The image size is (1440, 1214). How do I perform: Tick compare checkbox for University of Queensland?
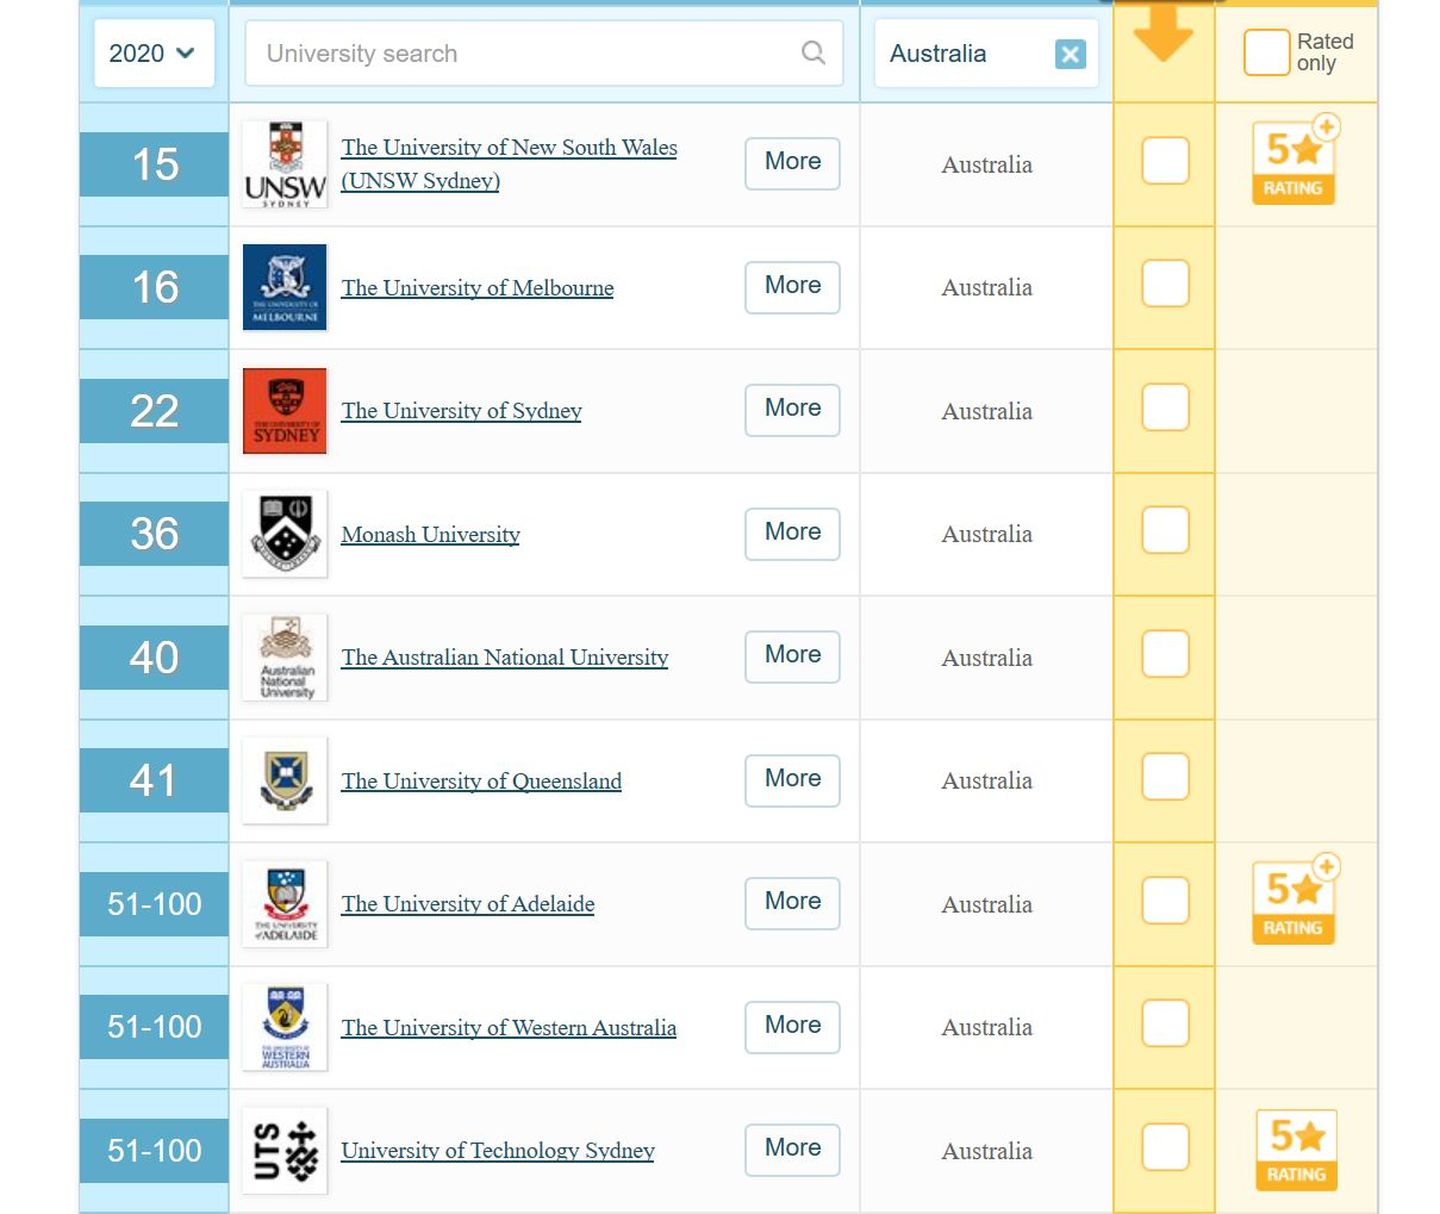point(1165,777)
